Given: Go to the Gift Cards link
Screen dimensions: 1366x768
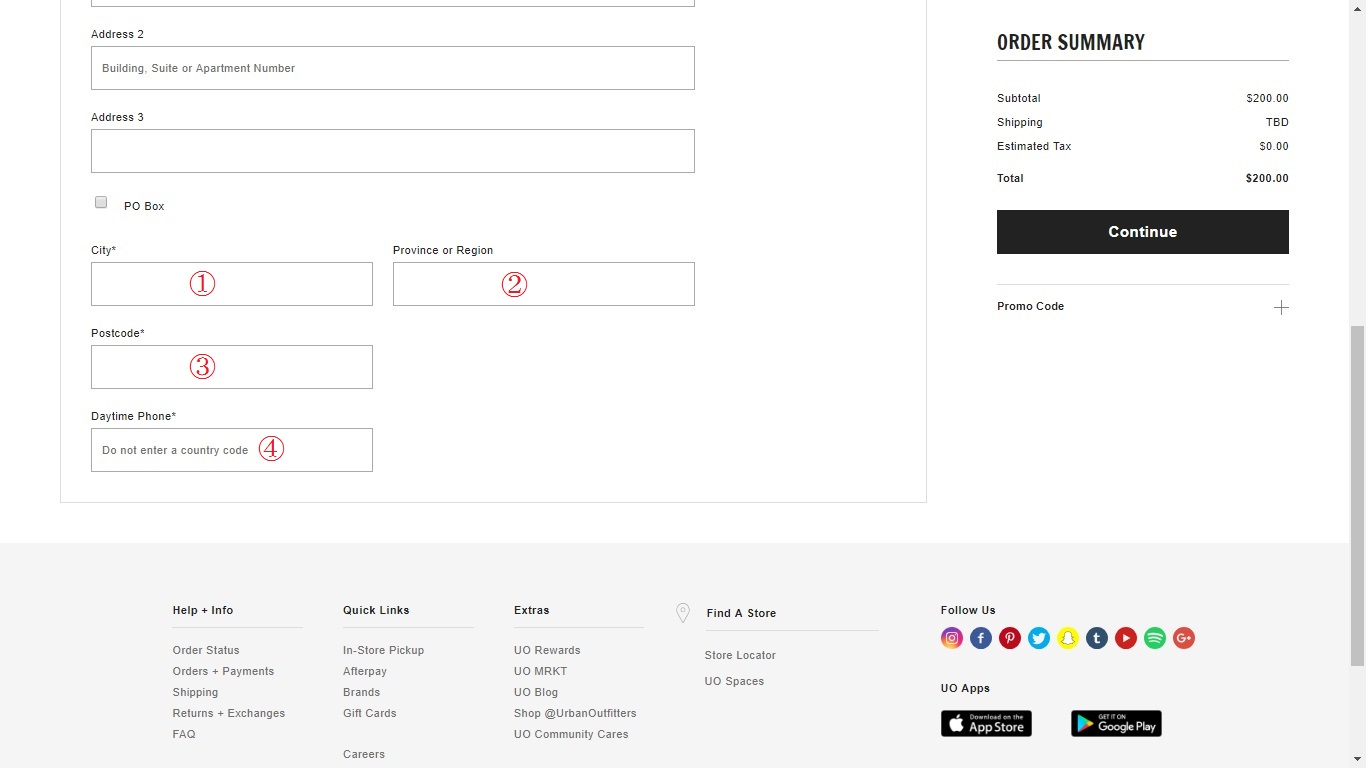Looking at the screenshot, I should click(x=370, y=713).
